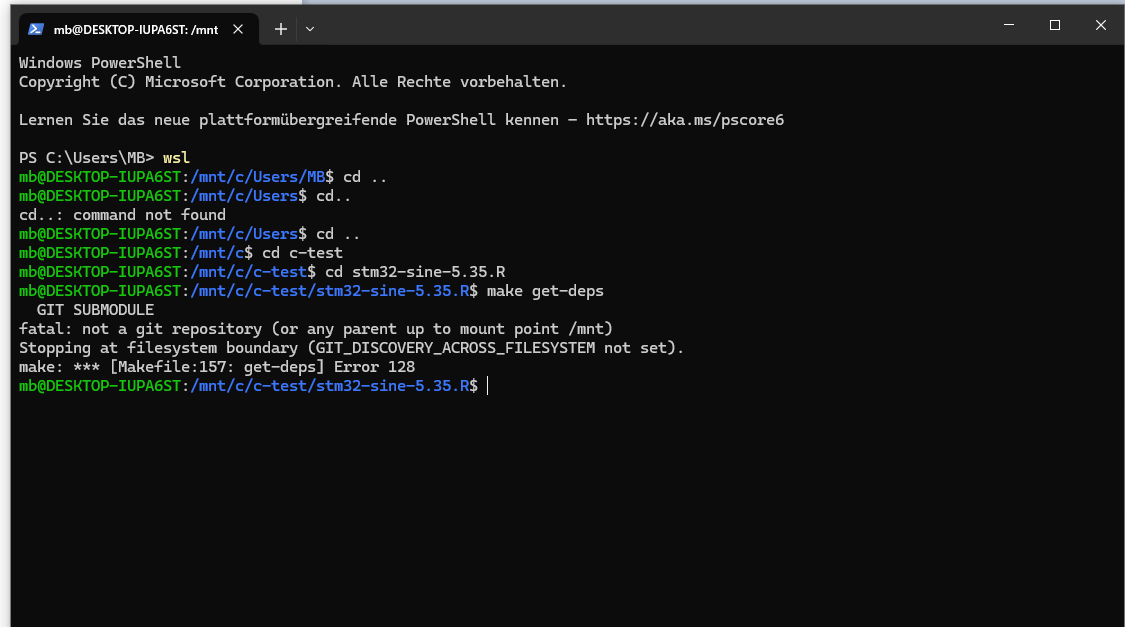Maximize the terminal window
The image size is (1125, 627).
(1054, 25)
